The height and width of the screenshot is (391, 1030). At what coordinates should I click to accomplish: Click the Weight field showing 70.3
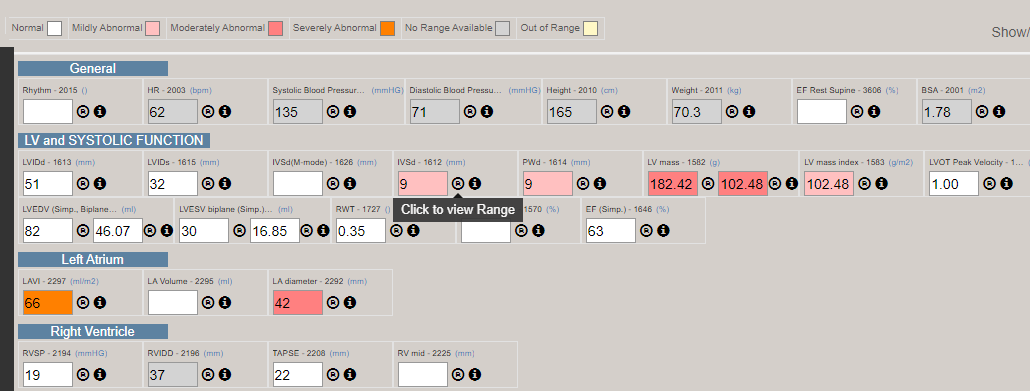pos(696,112)
